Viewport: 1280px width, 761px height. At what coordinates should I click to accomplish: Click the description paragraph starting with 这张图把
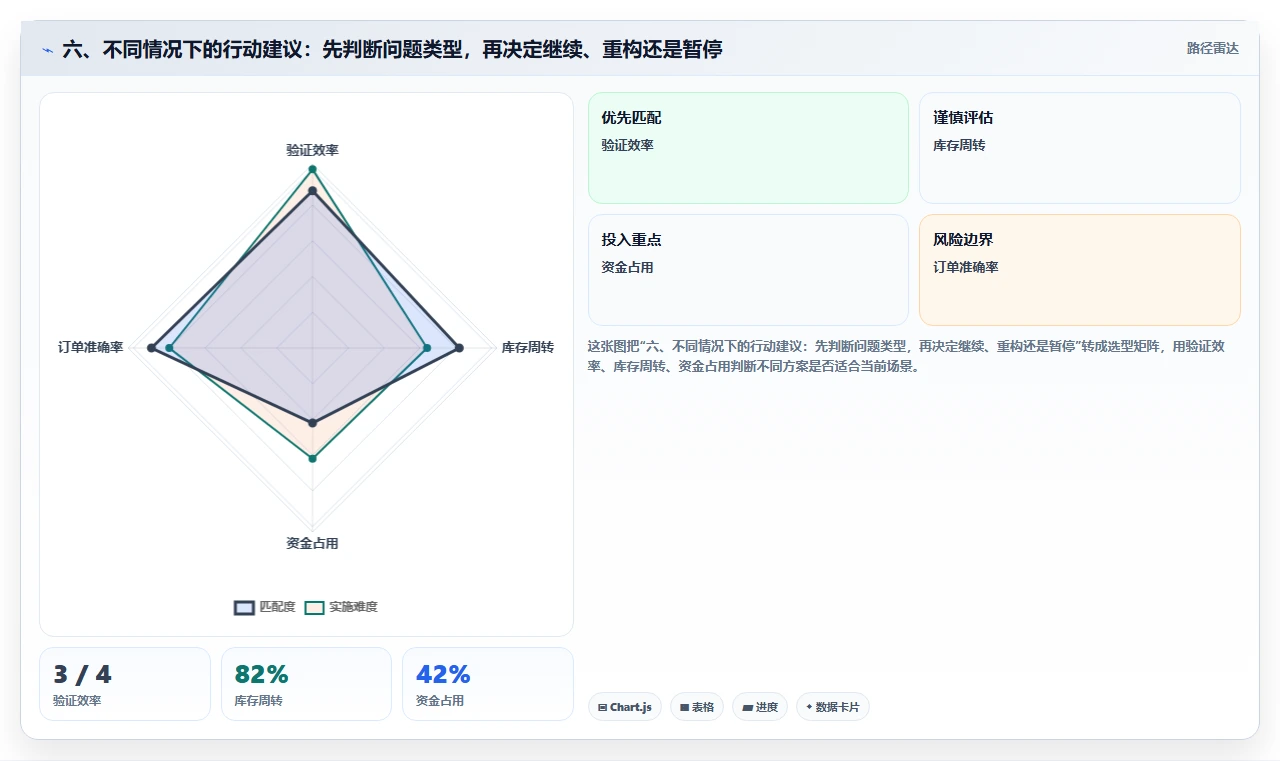(907, 356)
